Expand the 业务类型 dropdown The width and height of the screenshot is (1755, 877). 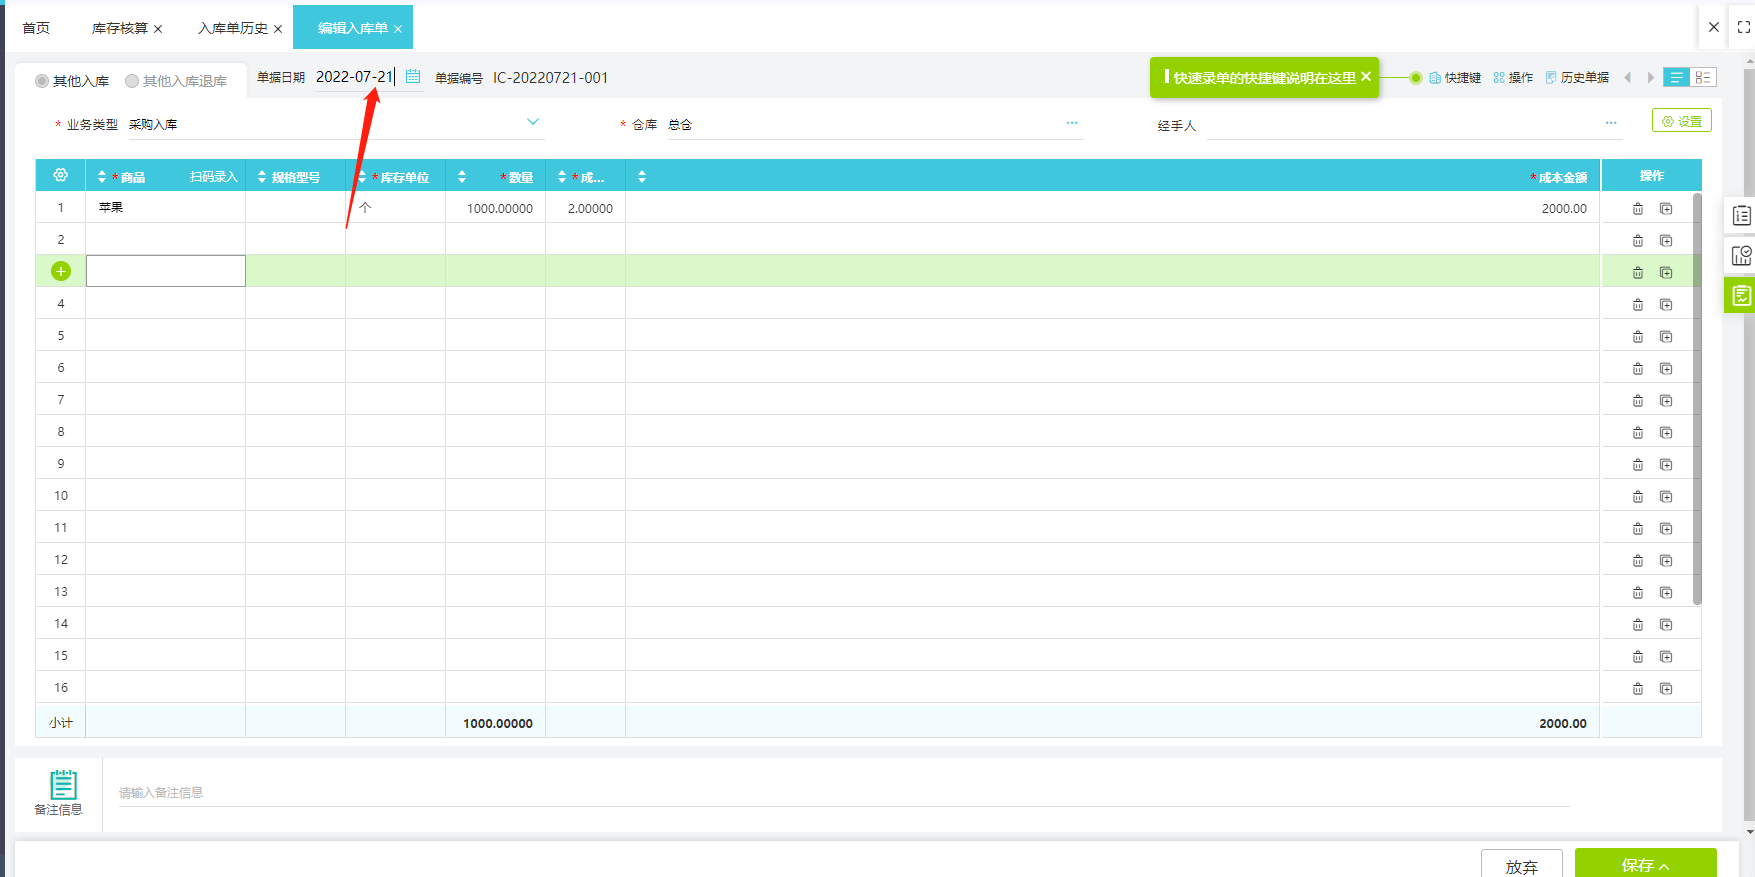click(533, 122)
